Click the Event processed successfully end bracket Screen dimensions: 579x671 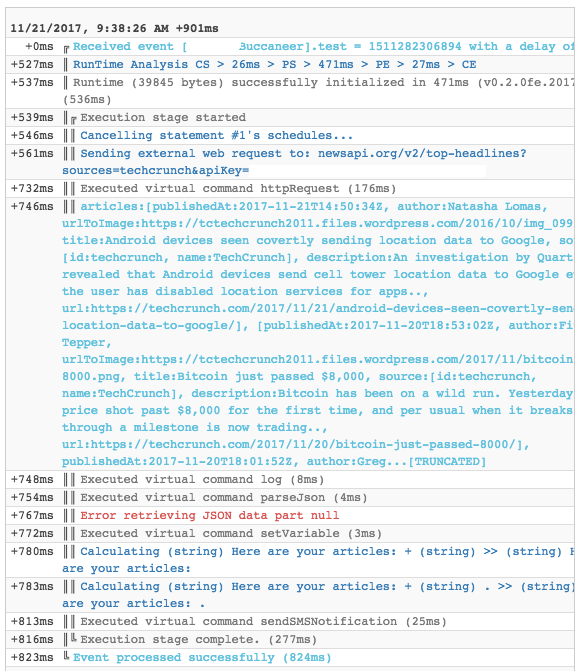point(66,655)
